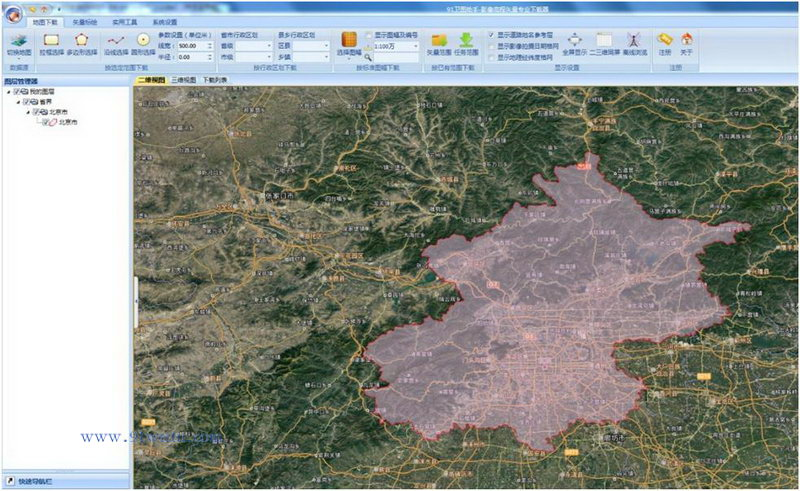Image resolution: width=800 pixels, height=491 pixels.
Task: Enable the 显示影像拍摄日期格网 checkbox
Action: click(x=491, y=46)
